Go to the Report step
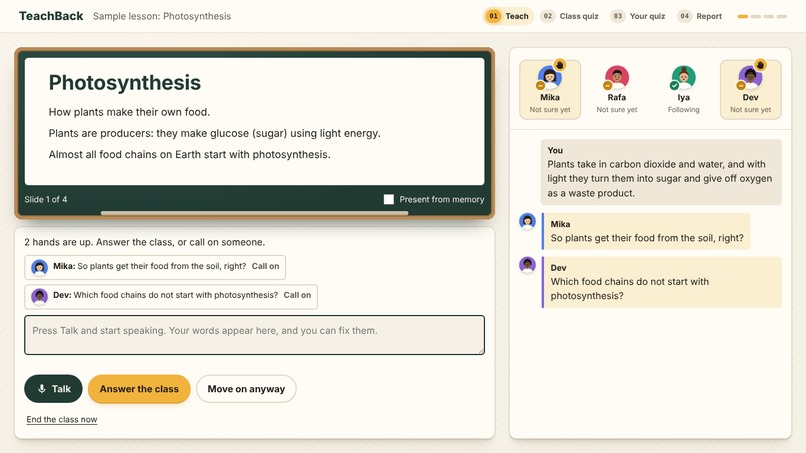This screenshot has width=806, height=453. pyautogui.click(x=701, y=16)
